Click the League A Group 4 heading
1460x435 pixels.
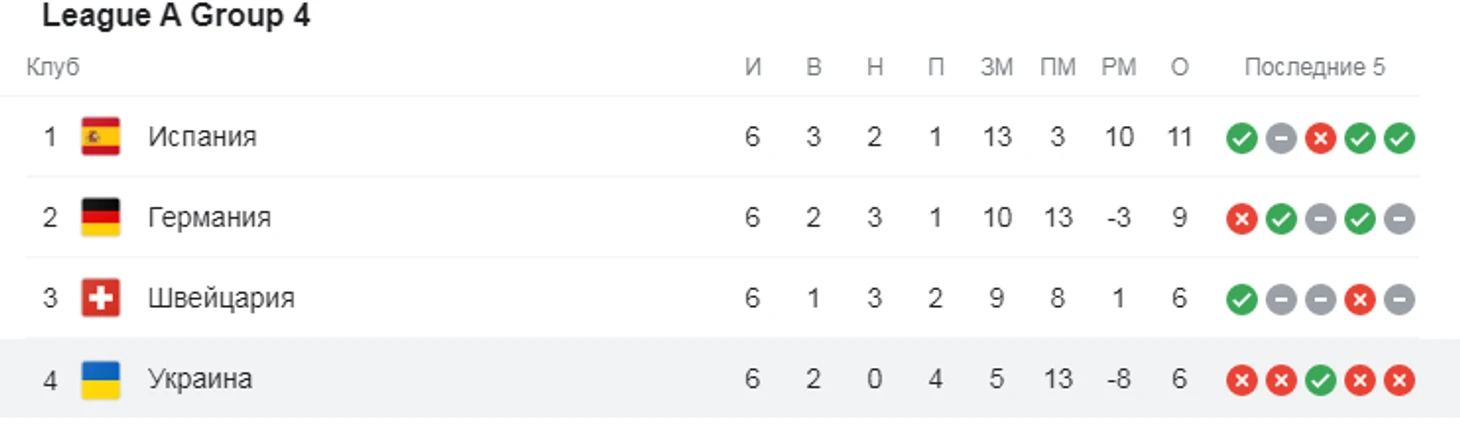[176, 16]
